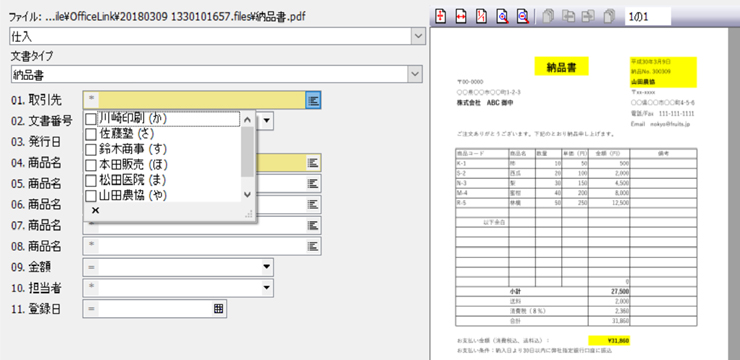The height and width of the screenshot is (360, 740).
Task: Open calendar picker for 11. 登録日
Action: click(218, 309)
